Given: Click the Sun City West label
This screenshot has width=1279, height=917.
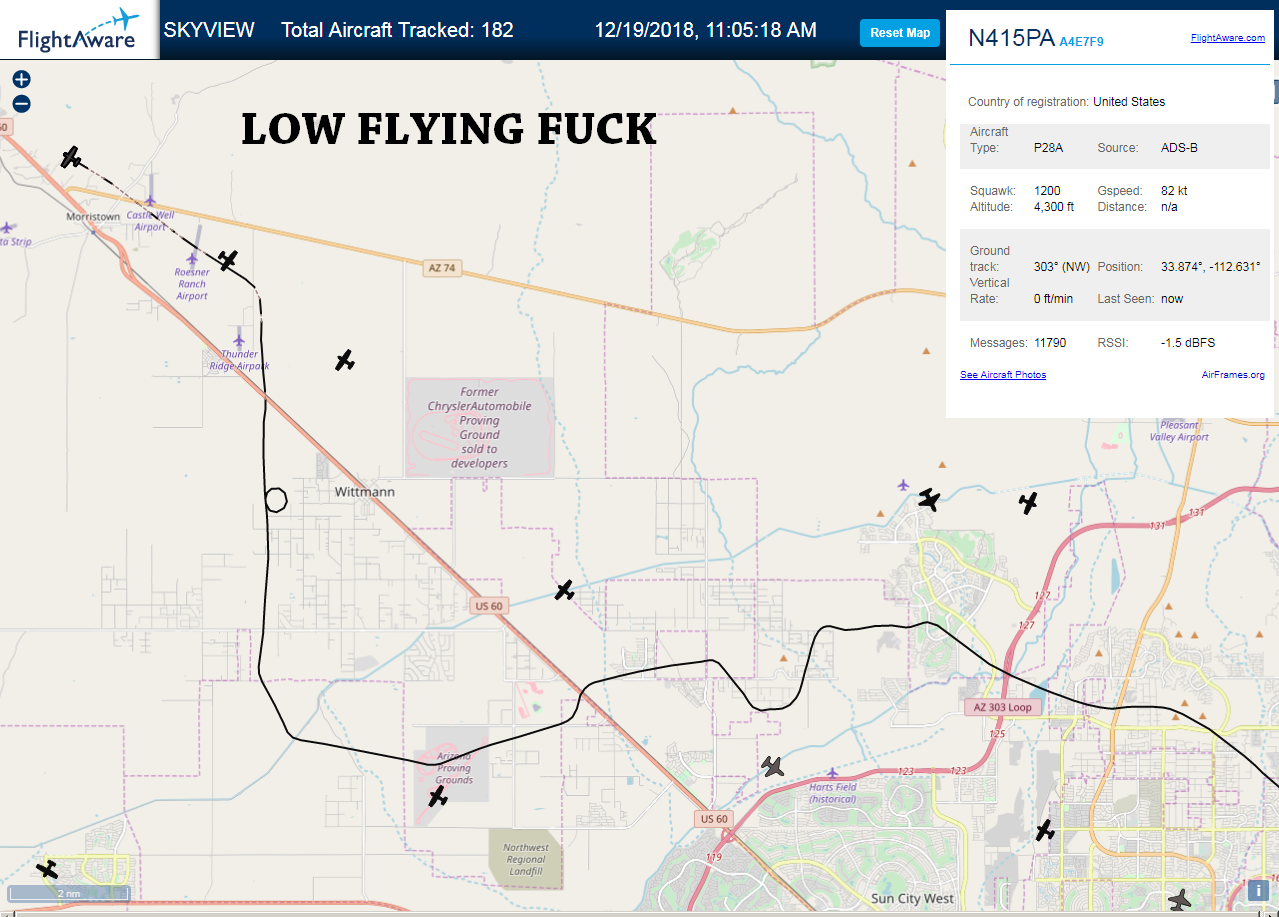Looking at the screenshot, I should pyautogui.click(x=912, y=899).
